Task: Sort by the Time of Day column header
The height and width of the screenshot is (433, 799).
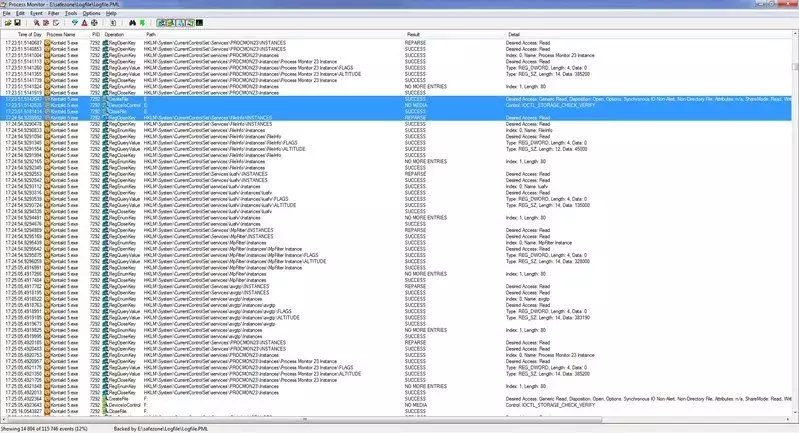Action: click(30, 35)
